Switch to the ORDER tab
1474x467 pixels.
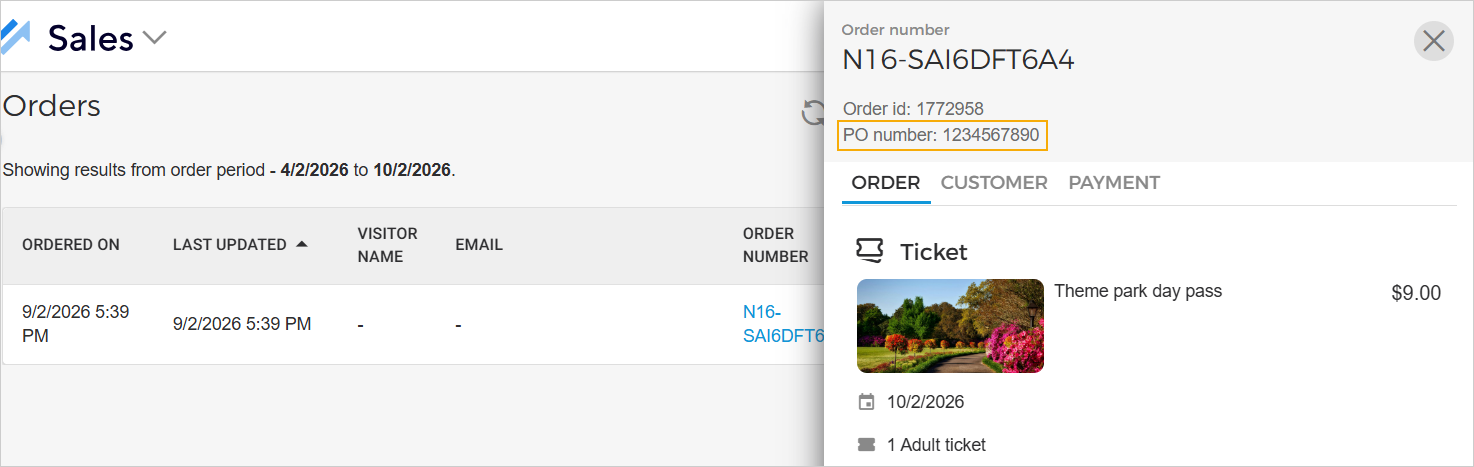(885, 183)
